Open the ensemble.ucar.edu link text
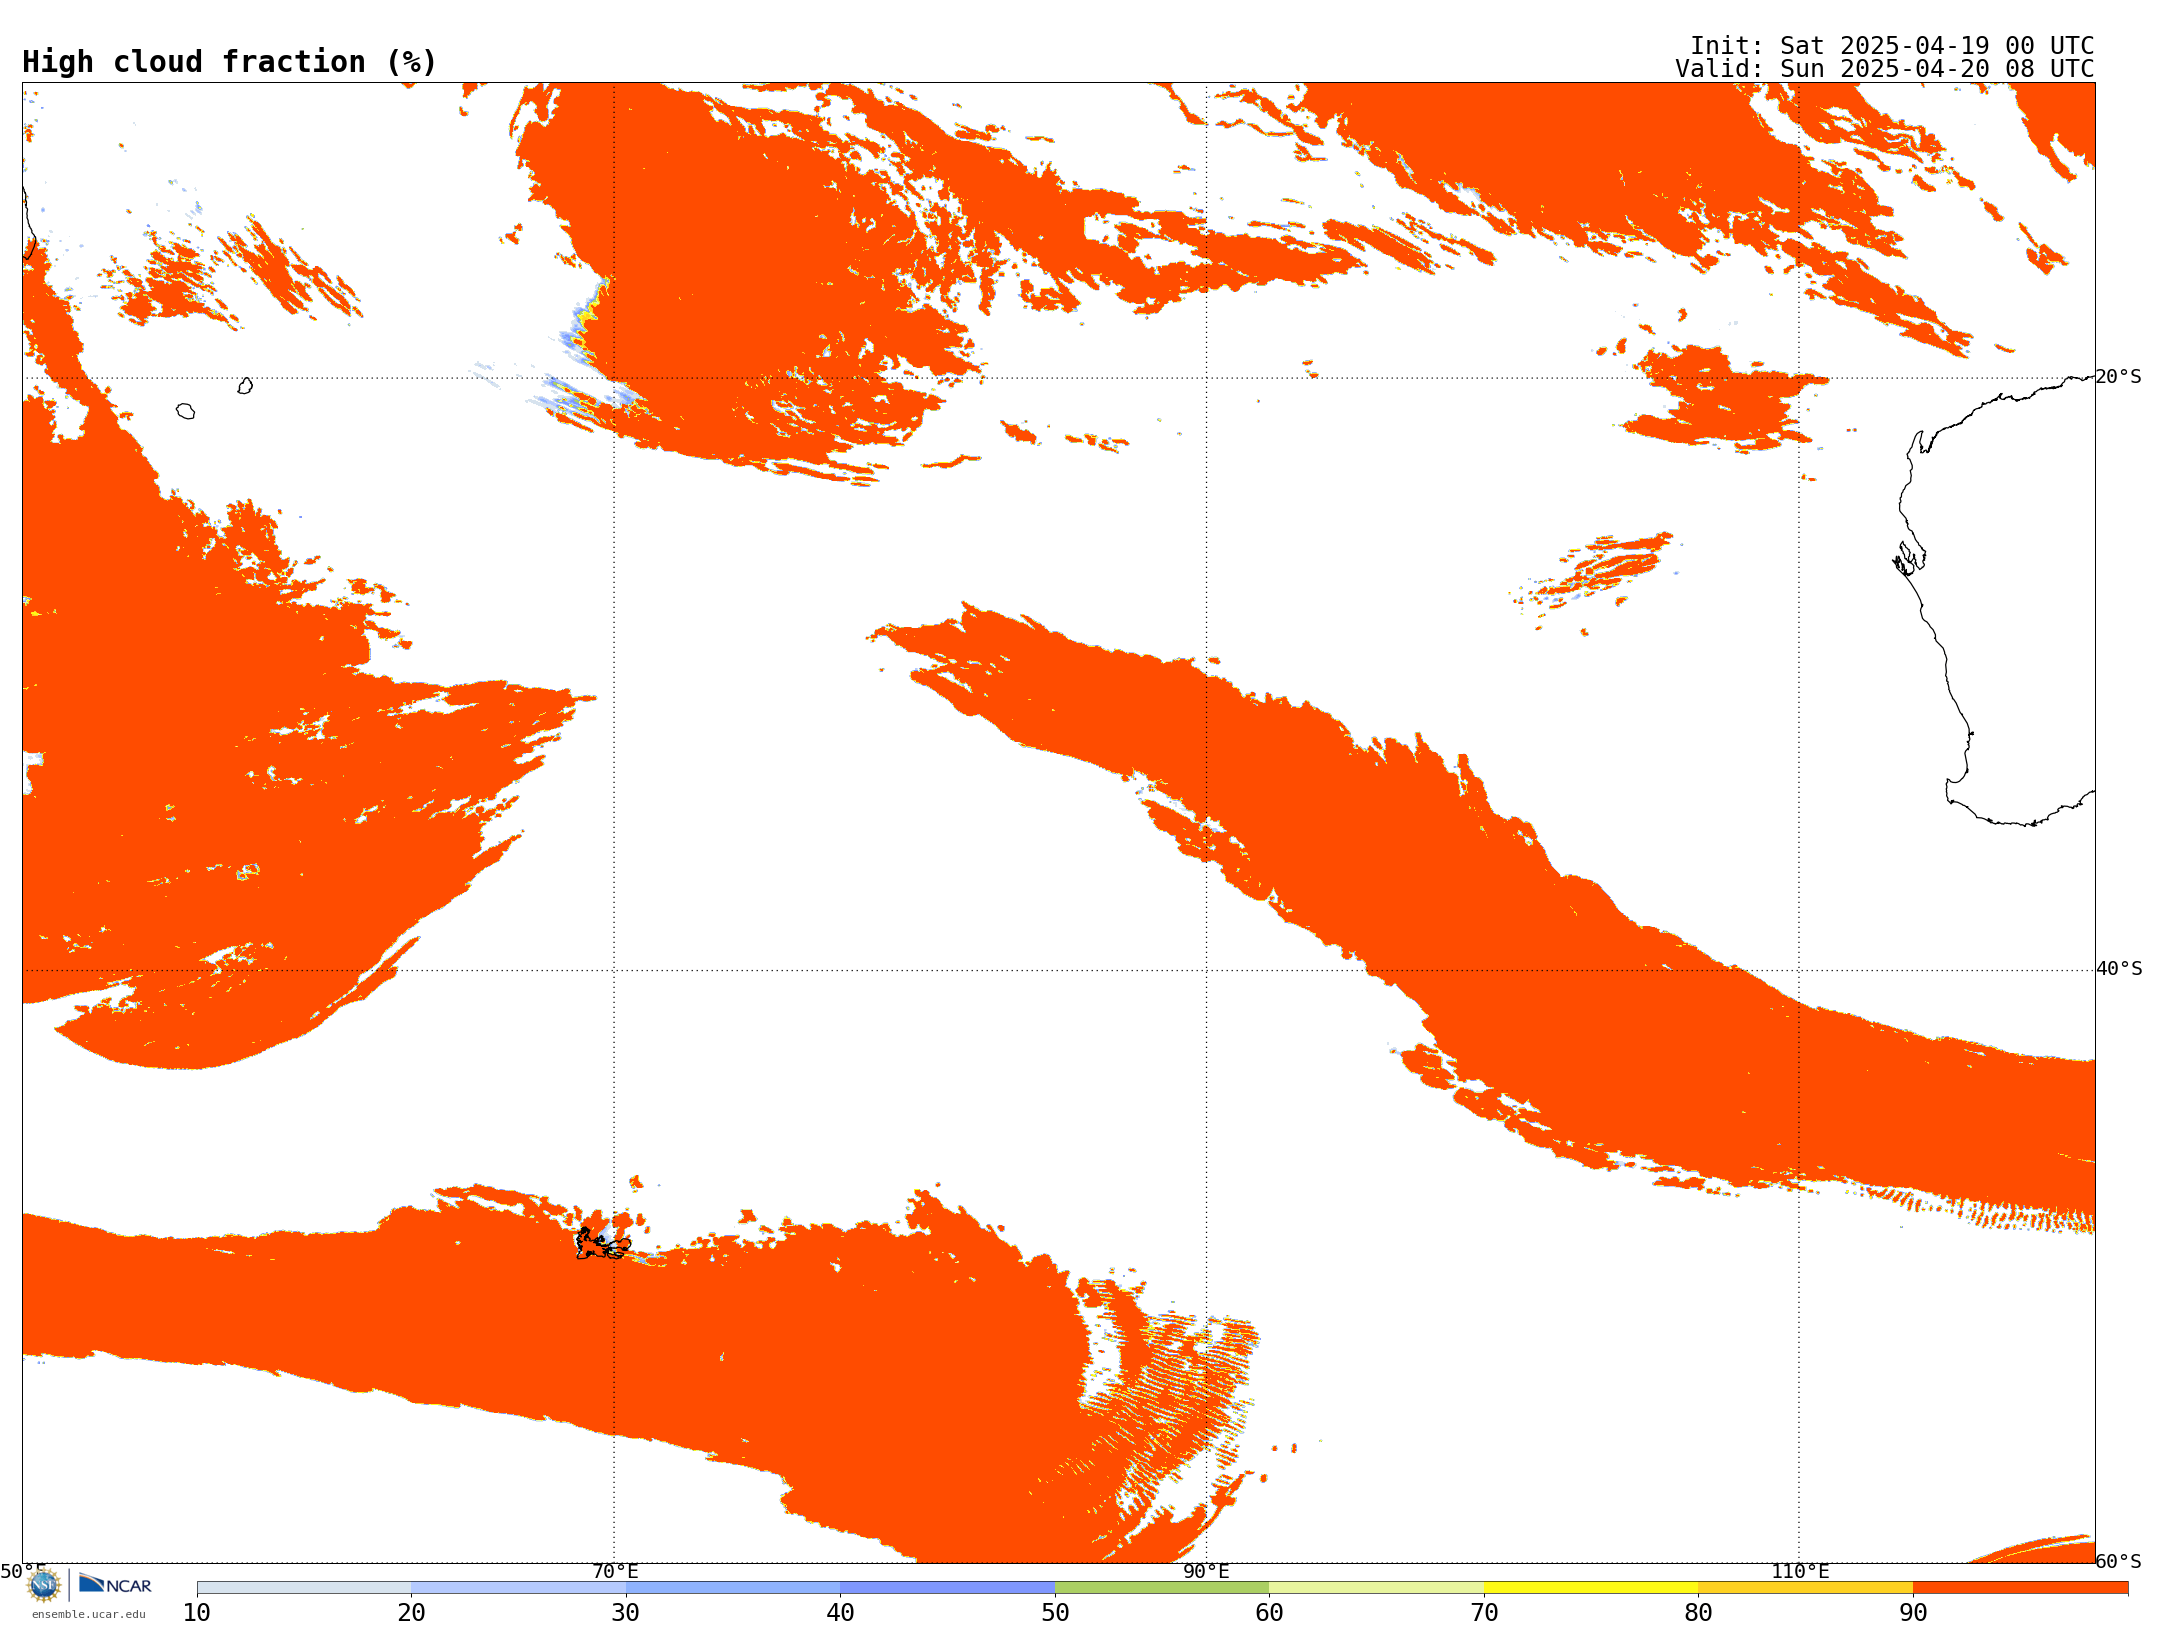This screenshot has height=1626, width=2160. 88,1614
